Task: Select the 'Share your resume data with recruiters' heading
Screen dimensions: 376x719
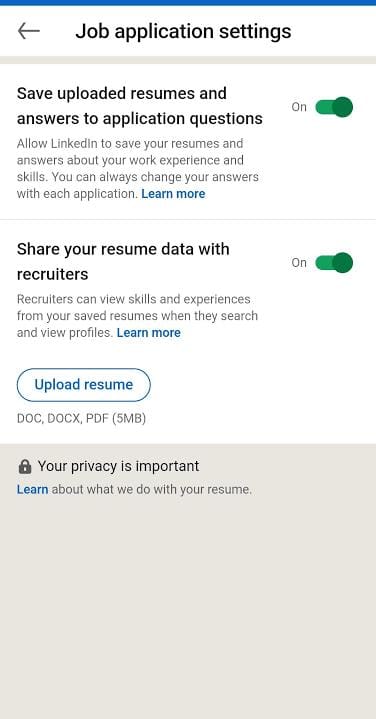Action: click(123, 261)
